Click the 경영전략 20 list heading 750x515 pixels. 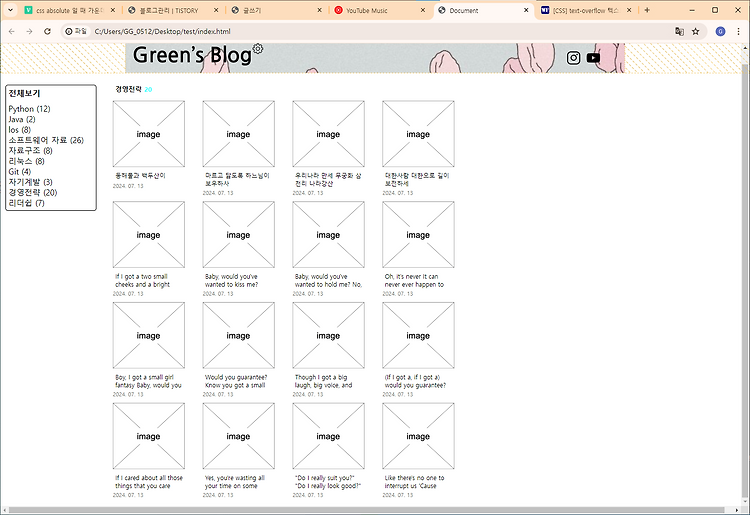click(x=133, y=89)
